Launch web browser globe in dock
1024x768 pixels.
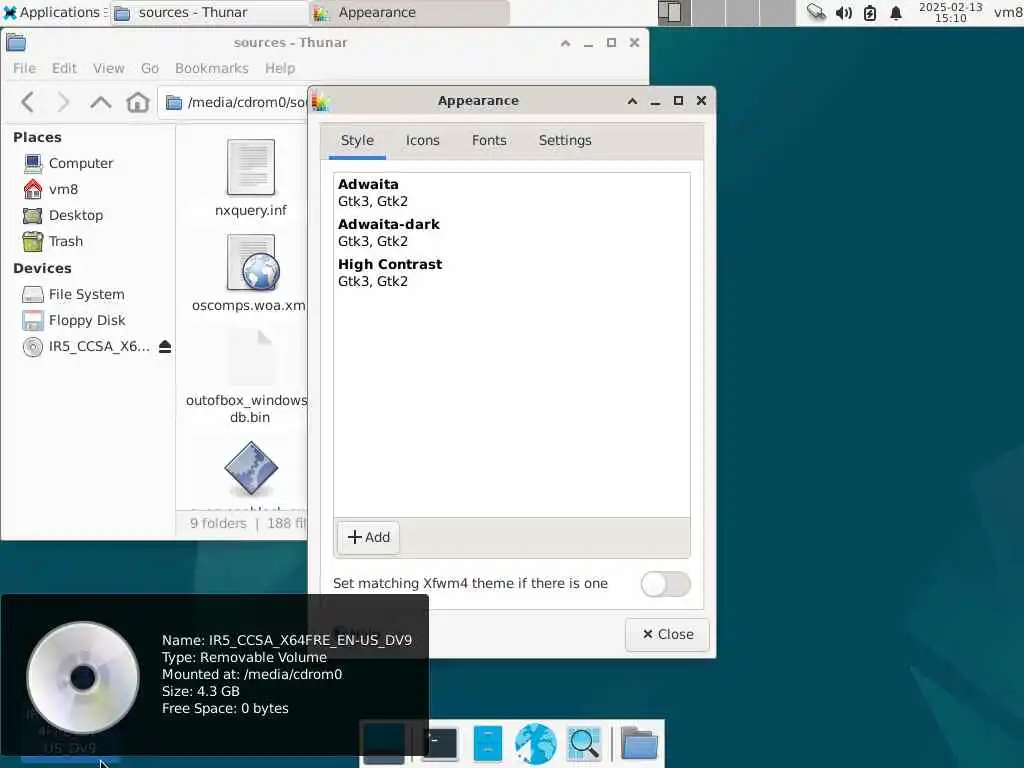(536, 744)
